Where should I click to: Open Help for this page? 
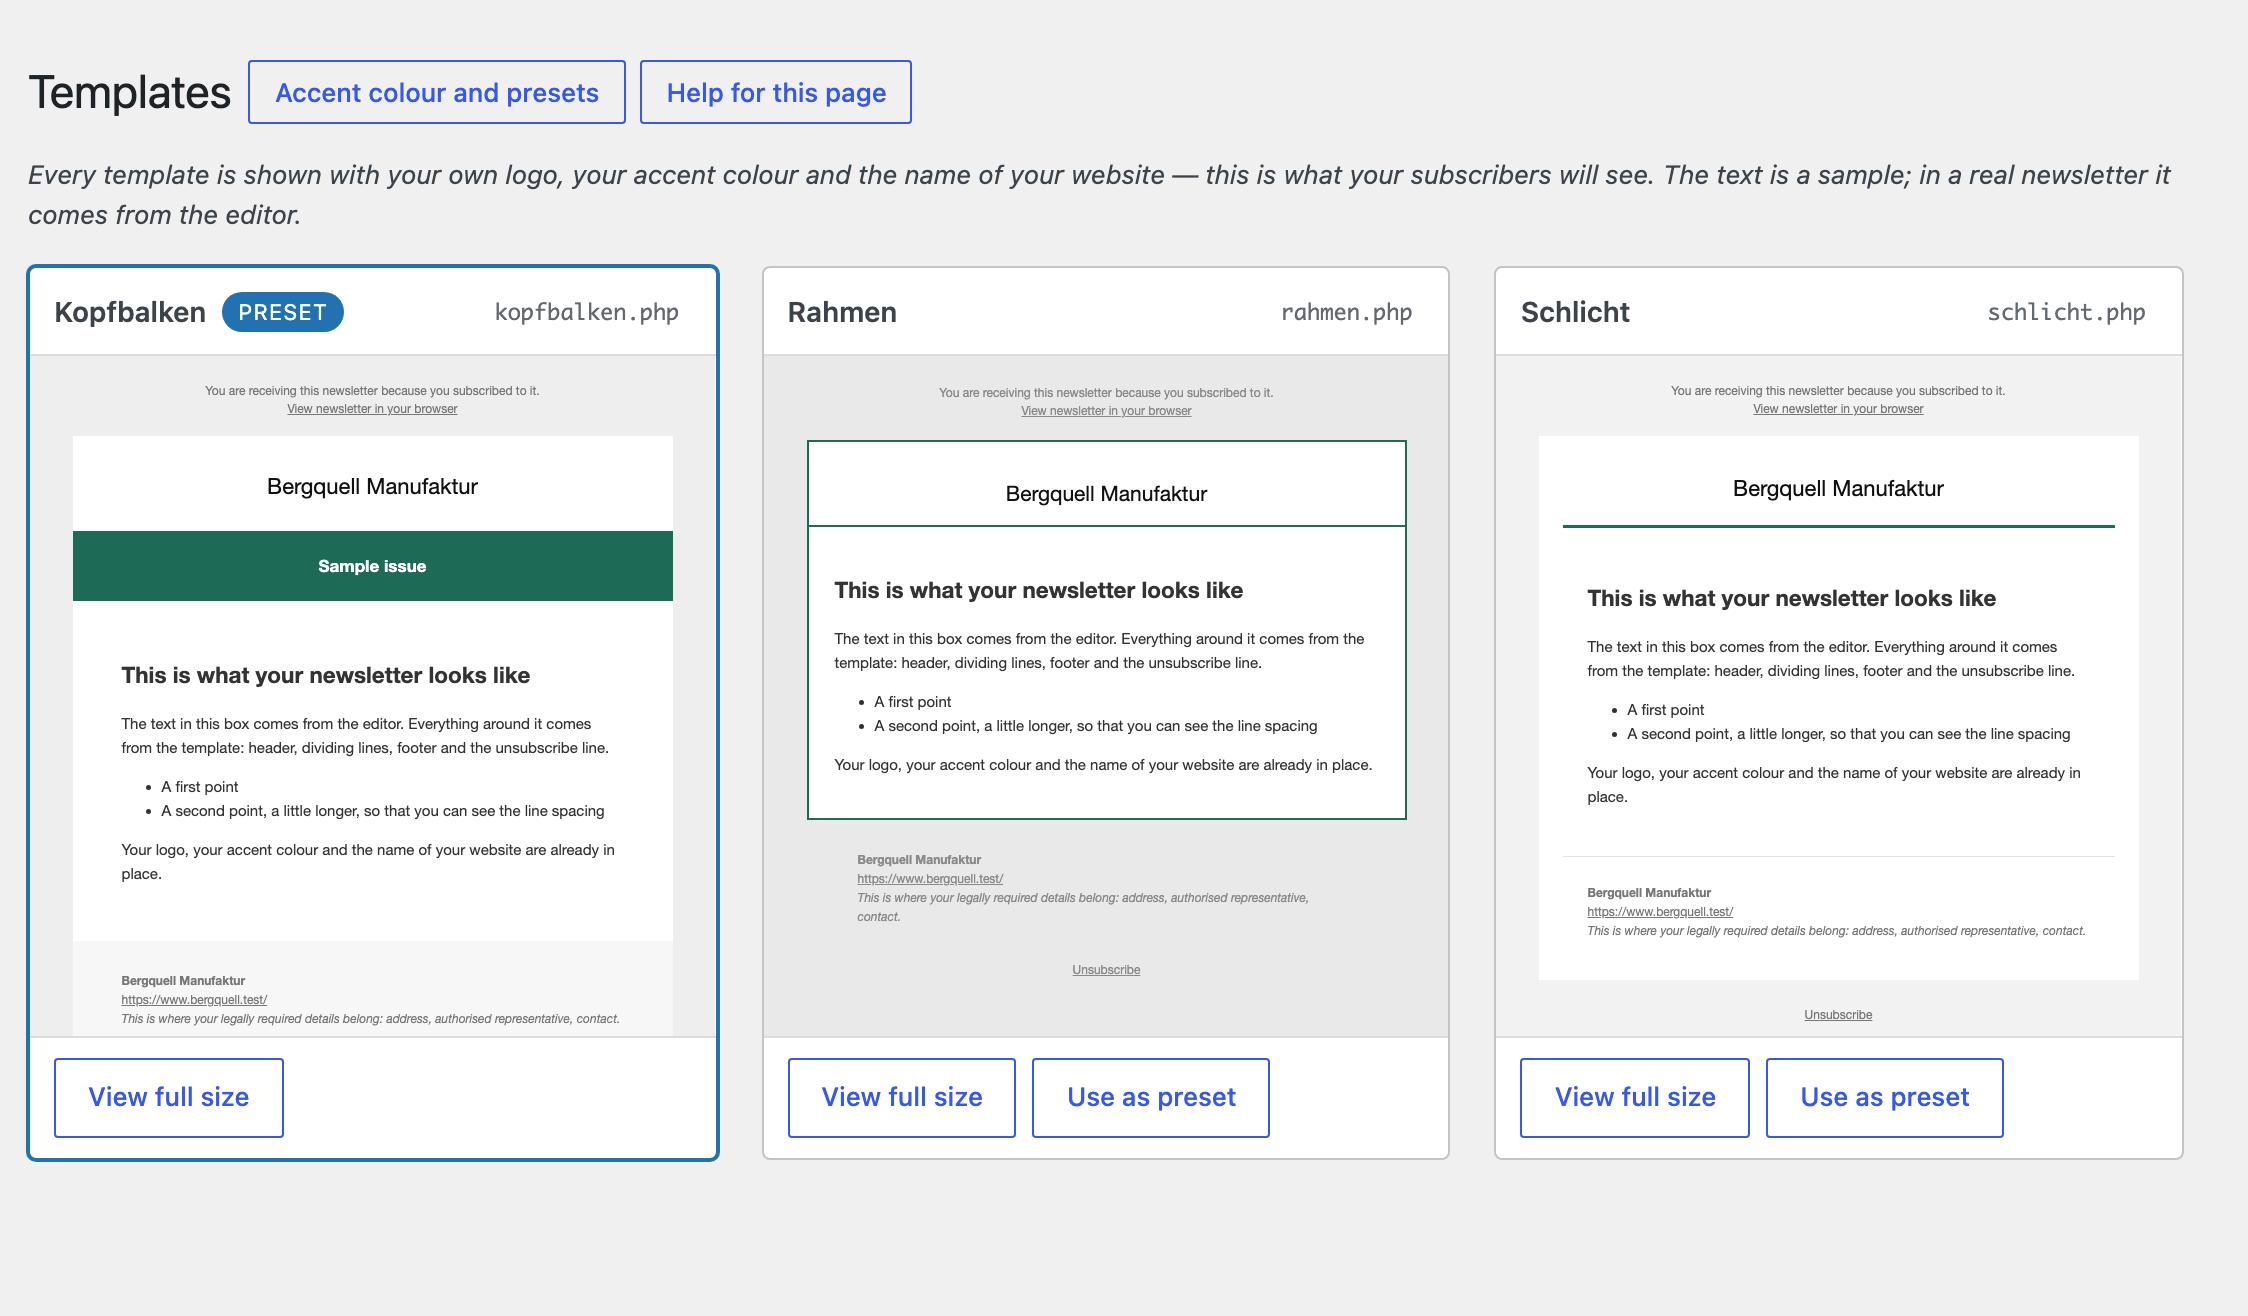pos(776,92)
